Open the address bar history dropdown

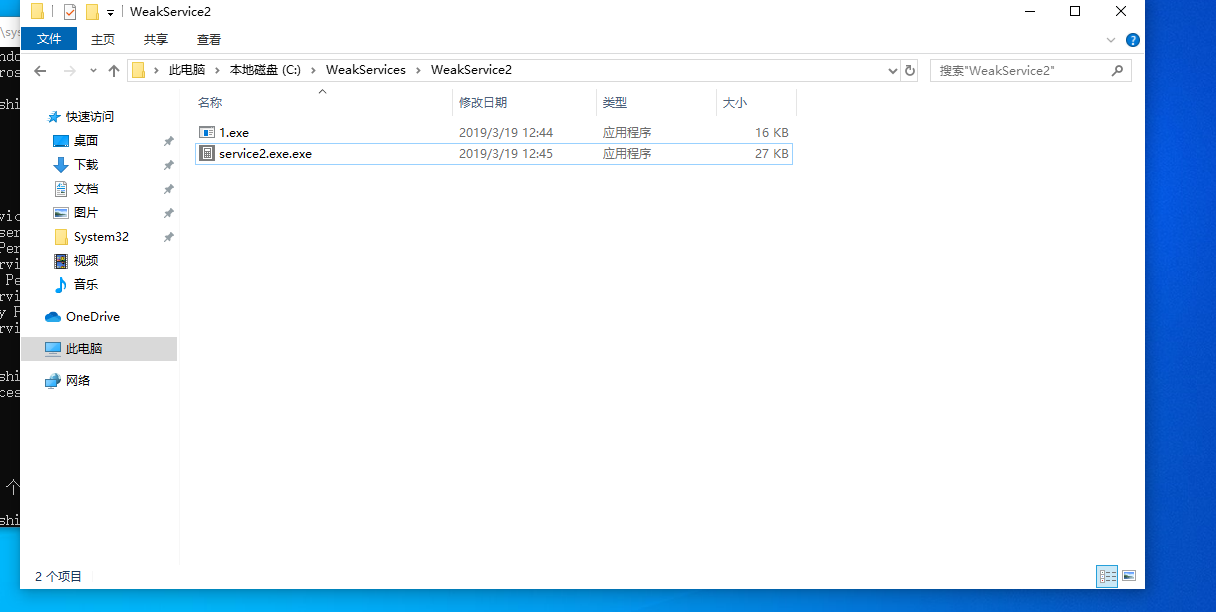(x=893, y=70)
